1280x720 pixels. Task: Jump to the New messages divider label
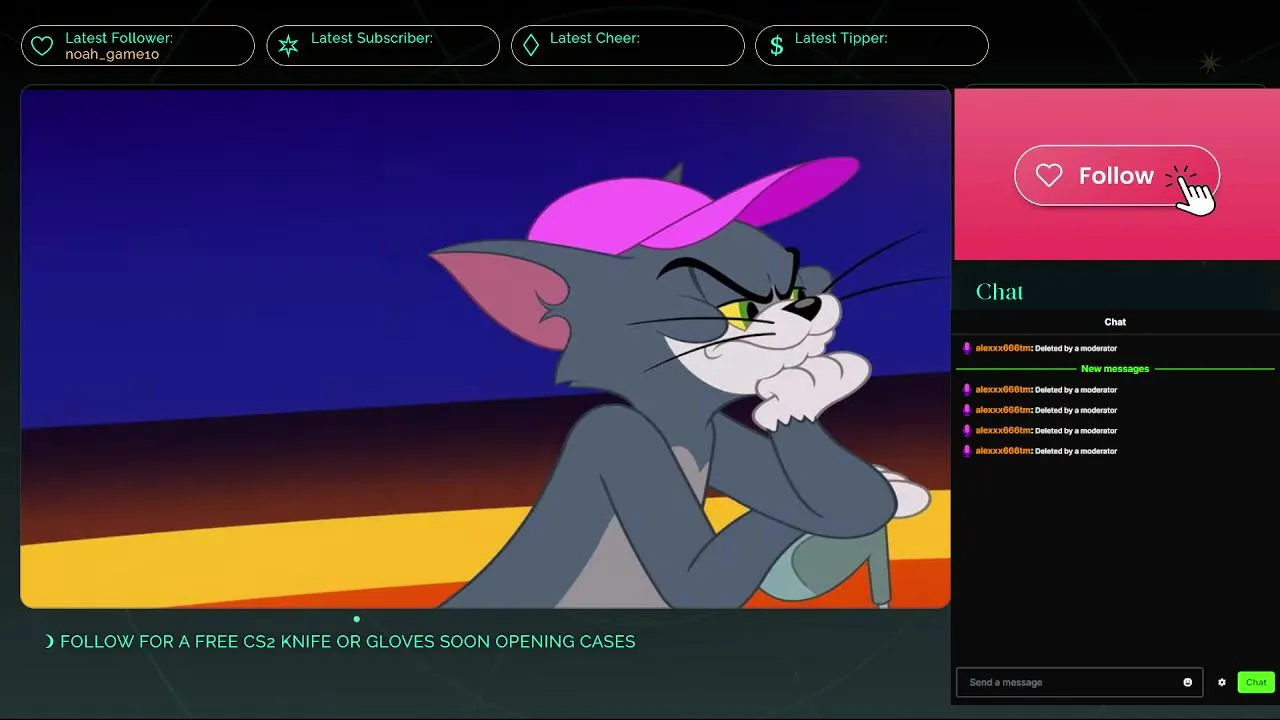1115,369
